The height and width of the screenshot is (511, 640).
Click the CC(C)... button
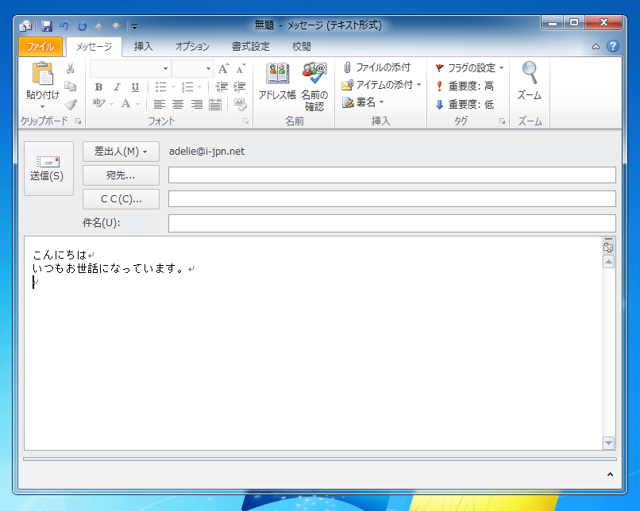point(121,199)
